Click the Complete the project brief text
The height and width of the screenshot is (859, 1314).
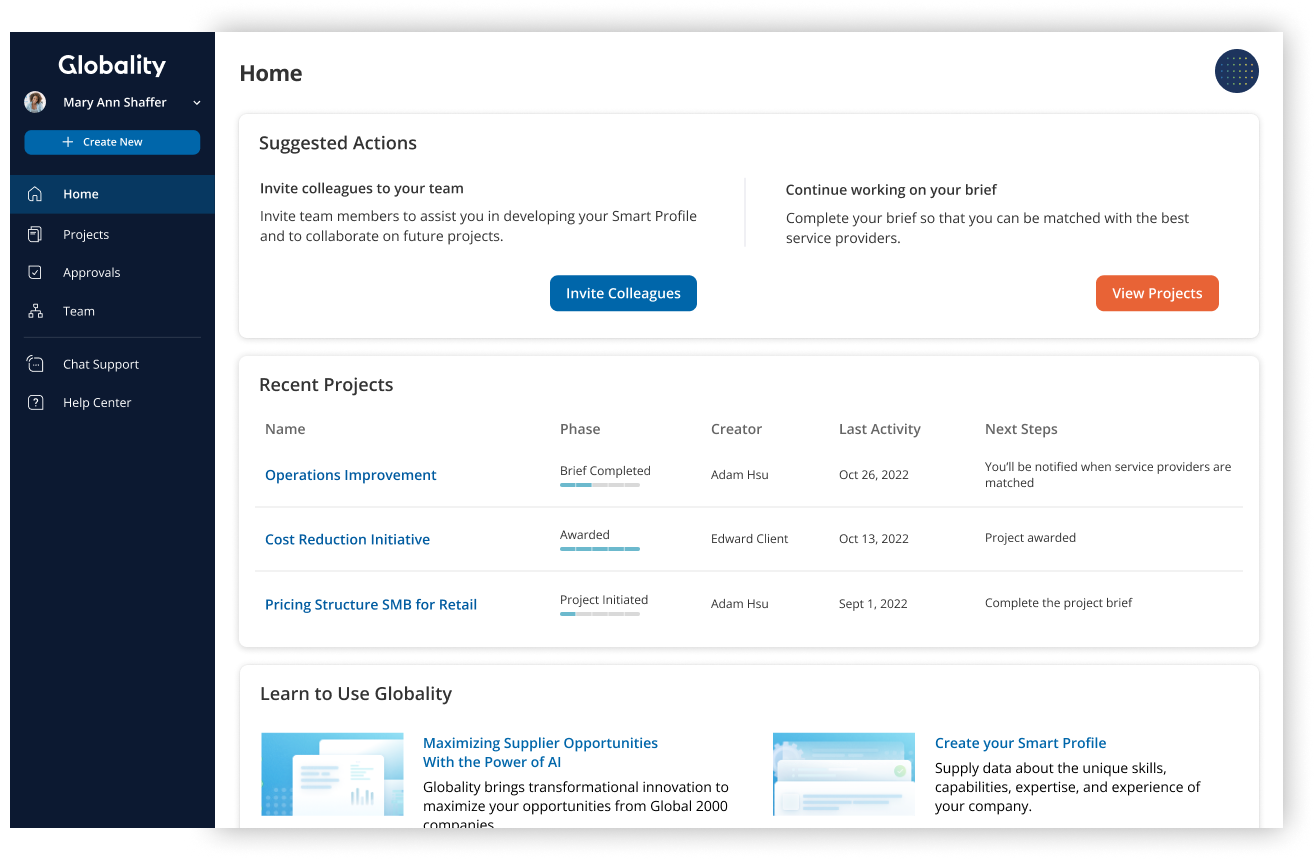(1059, 603)
